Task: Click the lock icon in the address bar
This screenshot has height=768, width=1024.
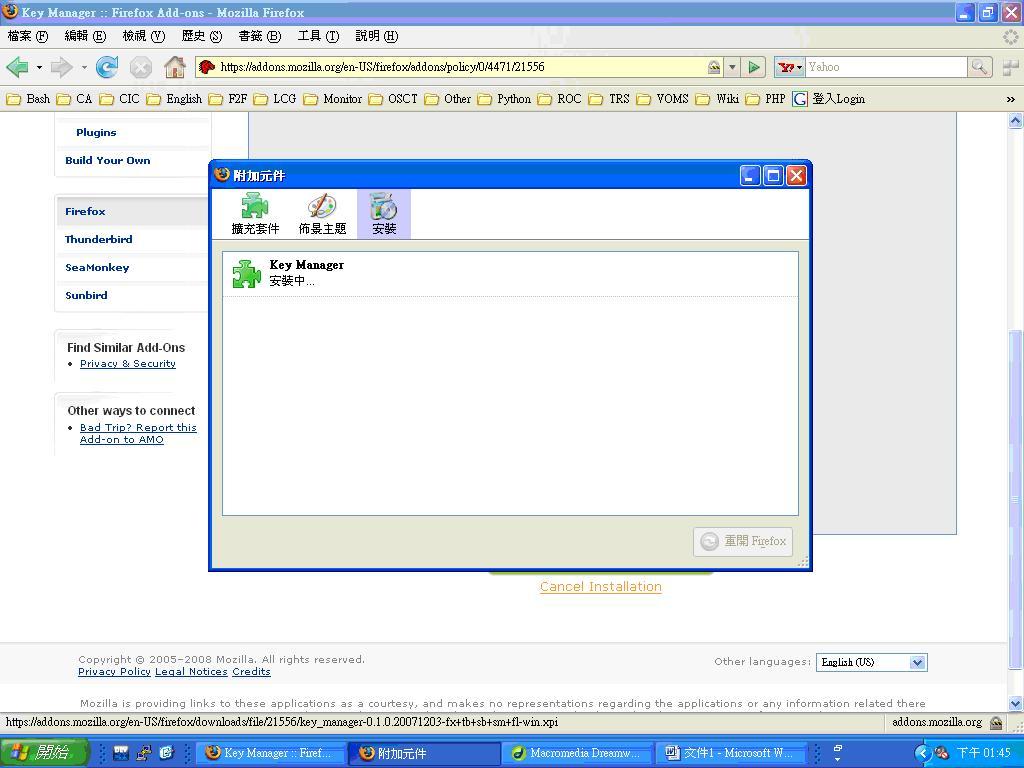Action: pyautogui.click(x=714, y=67)
